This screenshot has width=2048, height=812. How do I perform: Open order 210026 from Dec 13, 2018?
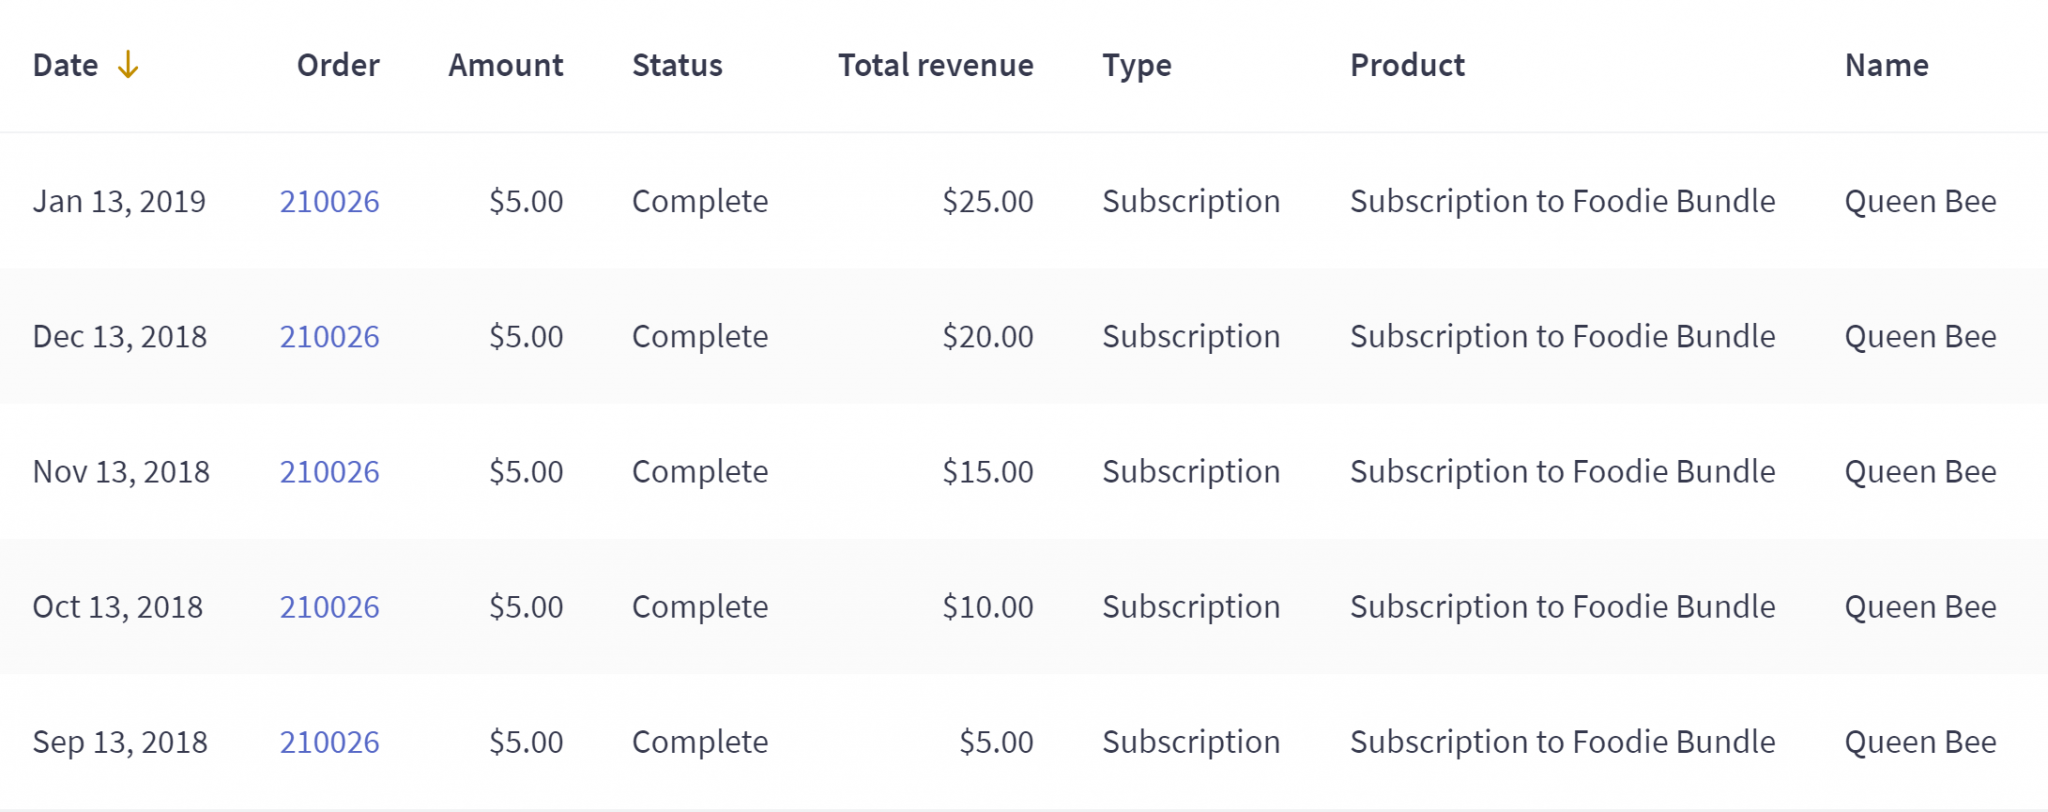tap(330, 336)
